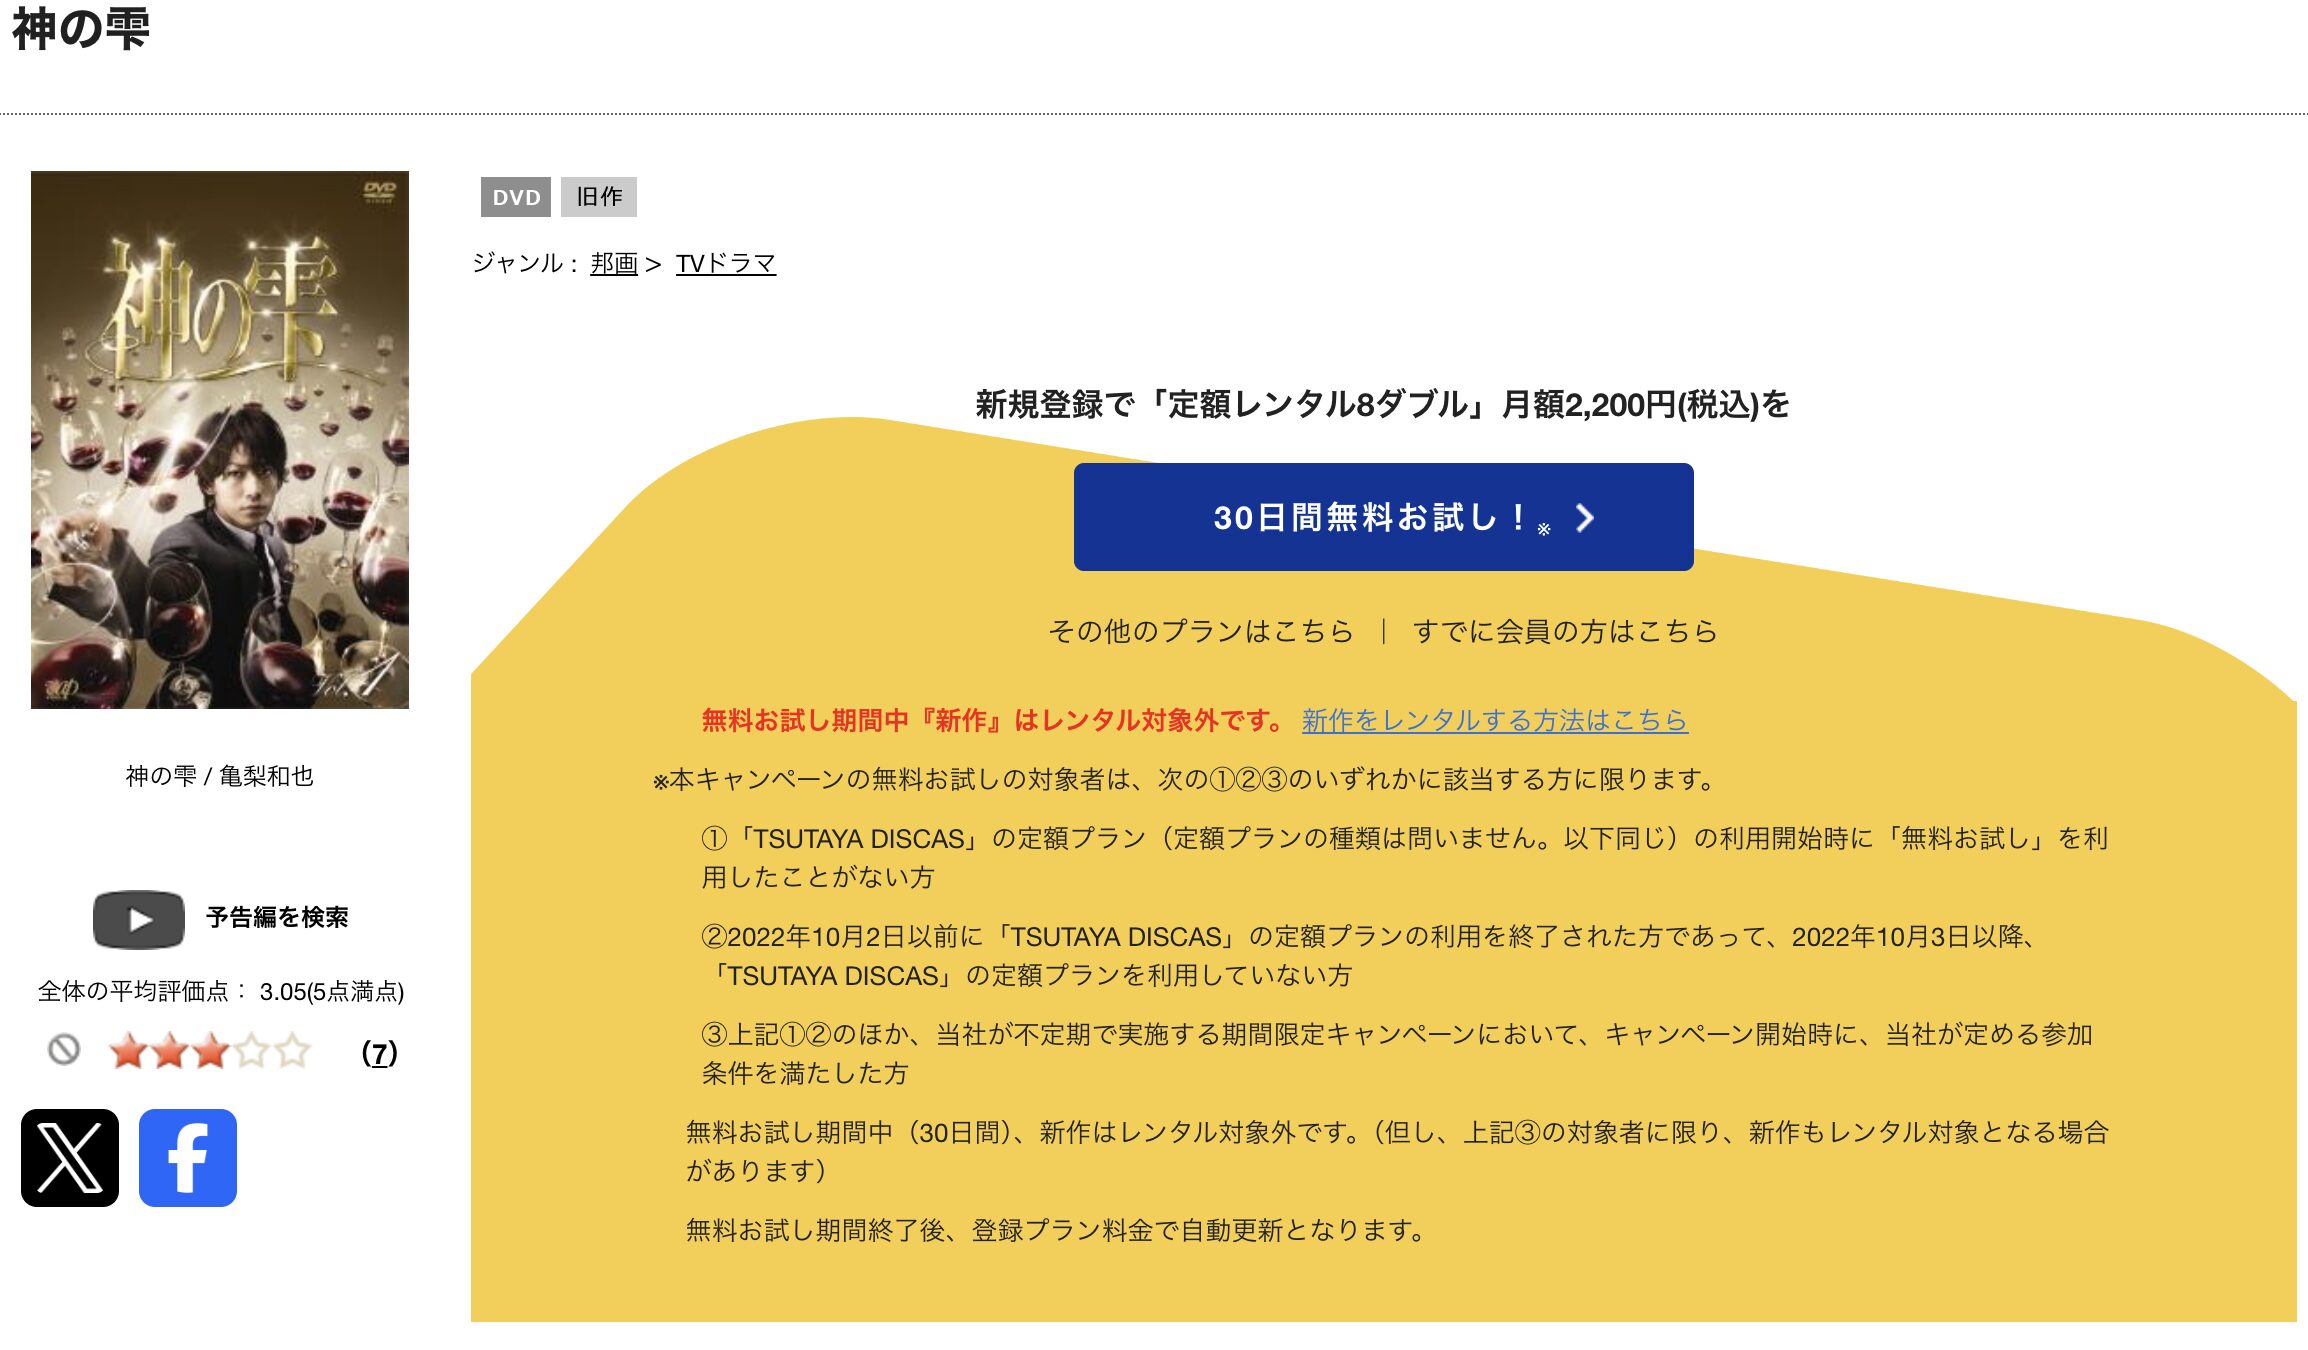Click the 神の雫 DVD cover thumbnail
The width and height of the screenshot is (2308, 1350).
click(220, 440)
